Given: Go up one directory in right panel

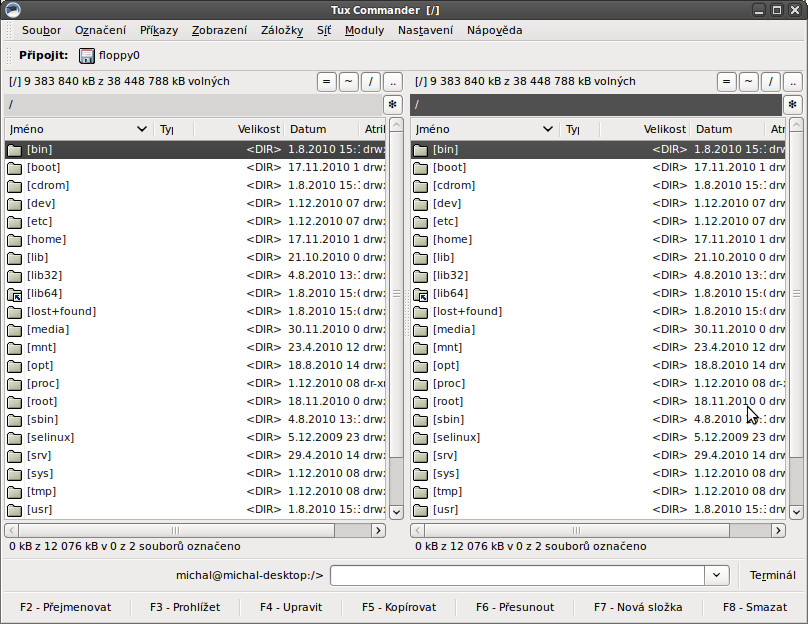Looking at the screenshot, I should [x=793, y=81].
